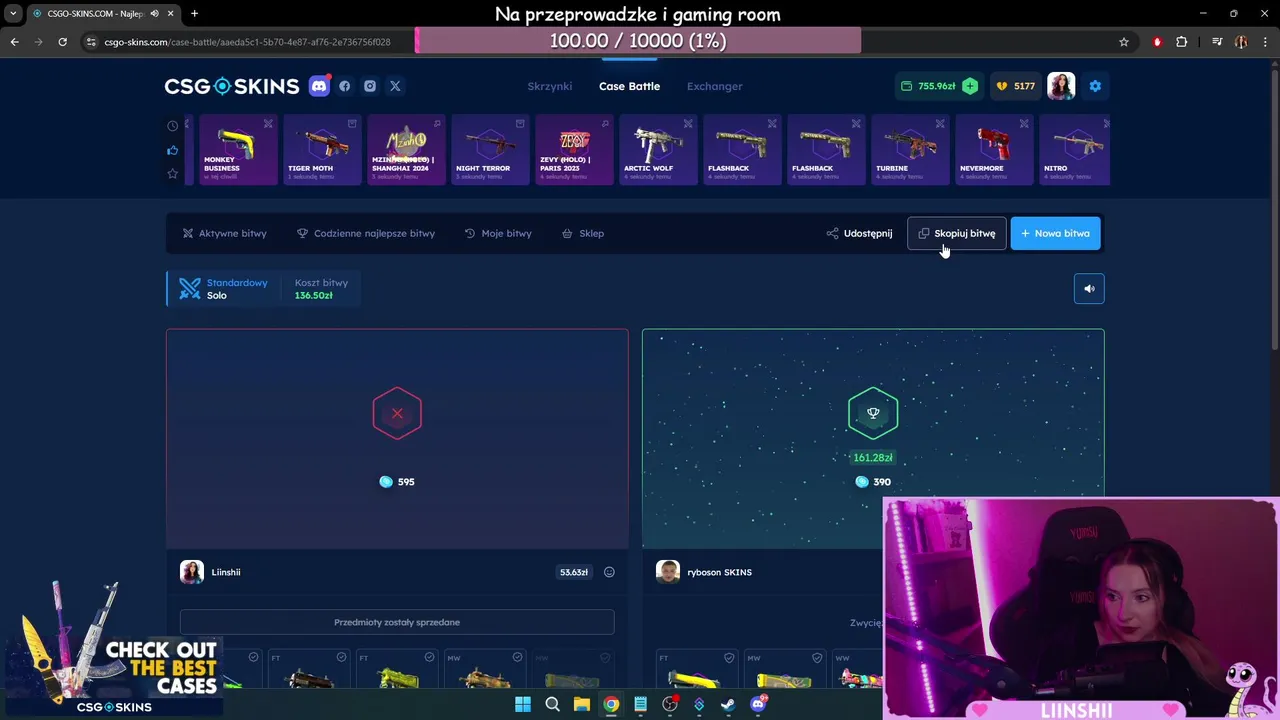The image size is (1280, 720).
Task: Open the Nitro drop card
Action: 1075,150
